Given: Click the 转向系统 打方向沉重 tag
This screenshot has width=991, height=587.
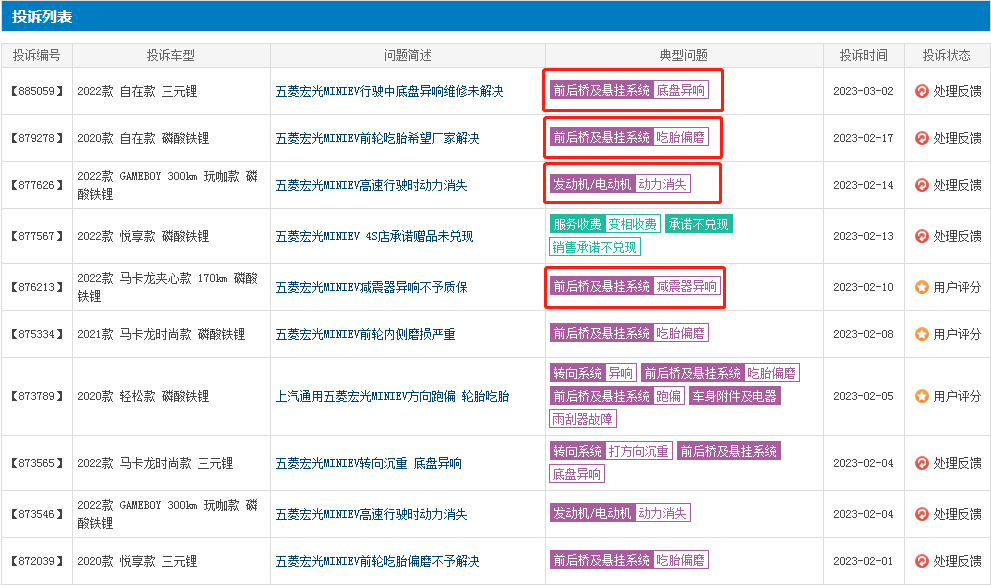Looking at the screenshot, I should [x=611, y=451].
